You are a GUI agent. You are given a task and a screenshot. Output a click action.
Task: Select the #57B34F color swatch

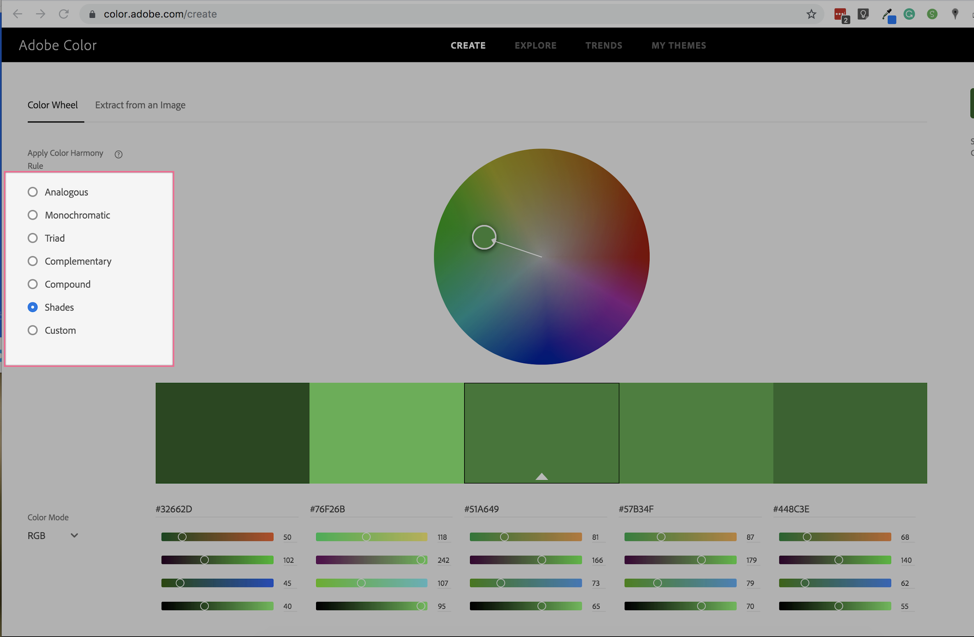[x=696, y=433]
